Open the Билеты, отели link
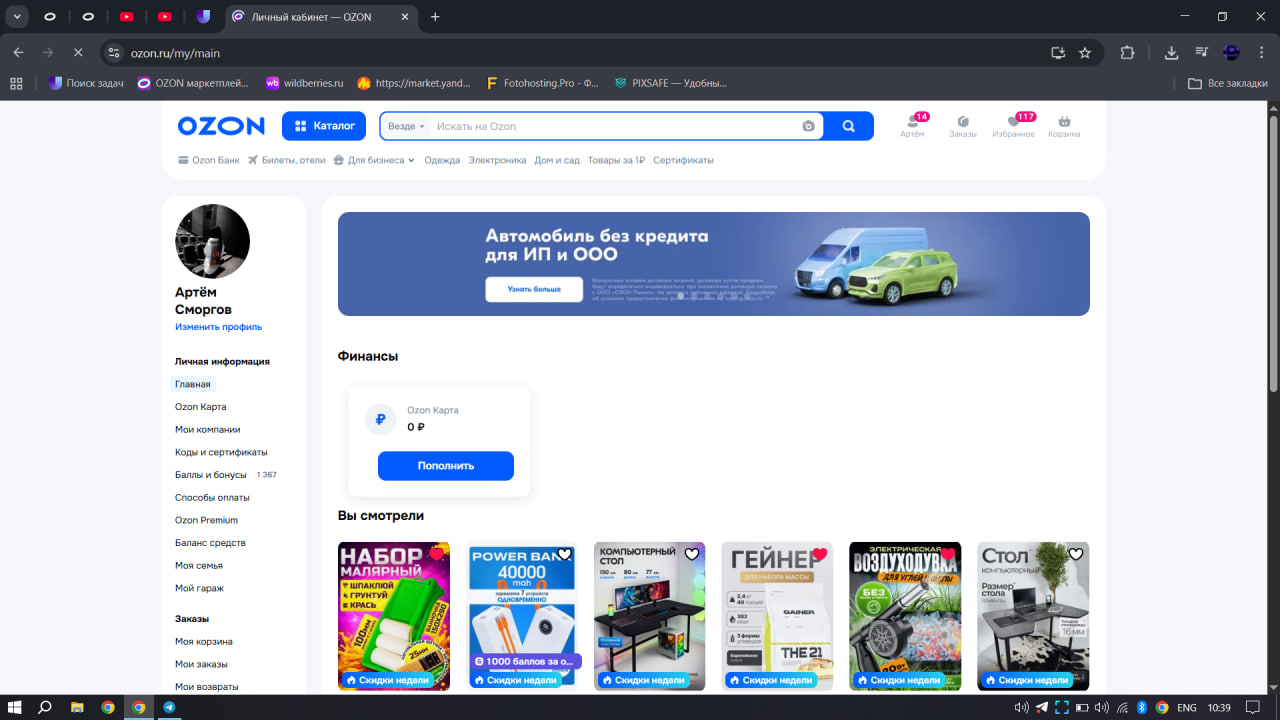 (286, 160)
